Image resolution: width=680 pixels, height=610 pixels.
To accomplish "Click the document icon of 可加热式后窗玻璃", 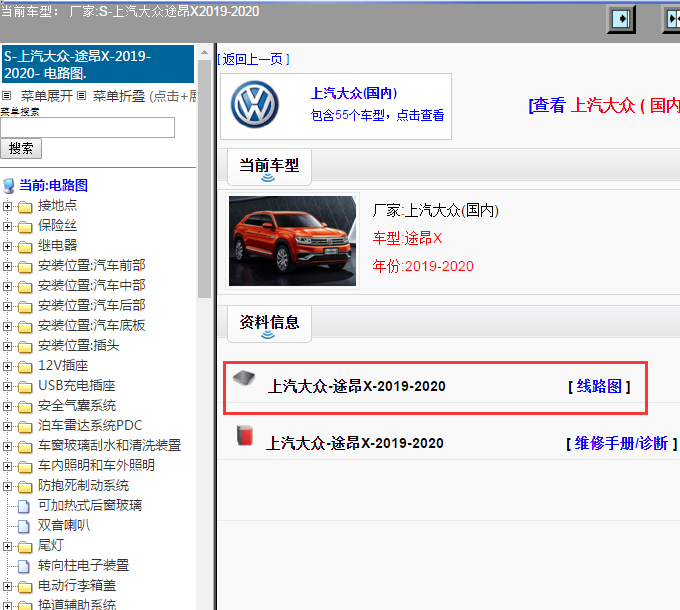I will pos(24,506).
